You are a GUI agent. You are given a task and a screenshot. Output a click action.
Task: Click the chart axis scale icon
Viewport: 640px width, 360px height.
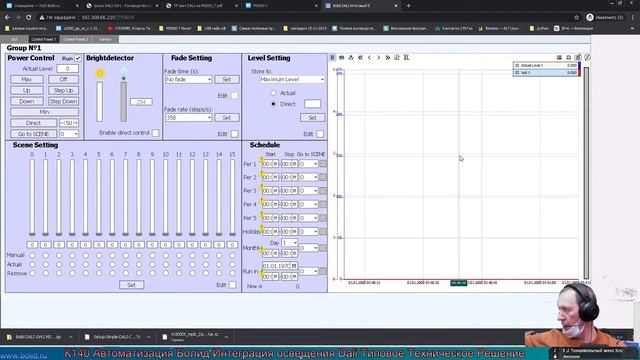pos(397,58)
